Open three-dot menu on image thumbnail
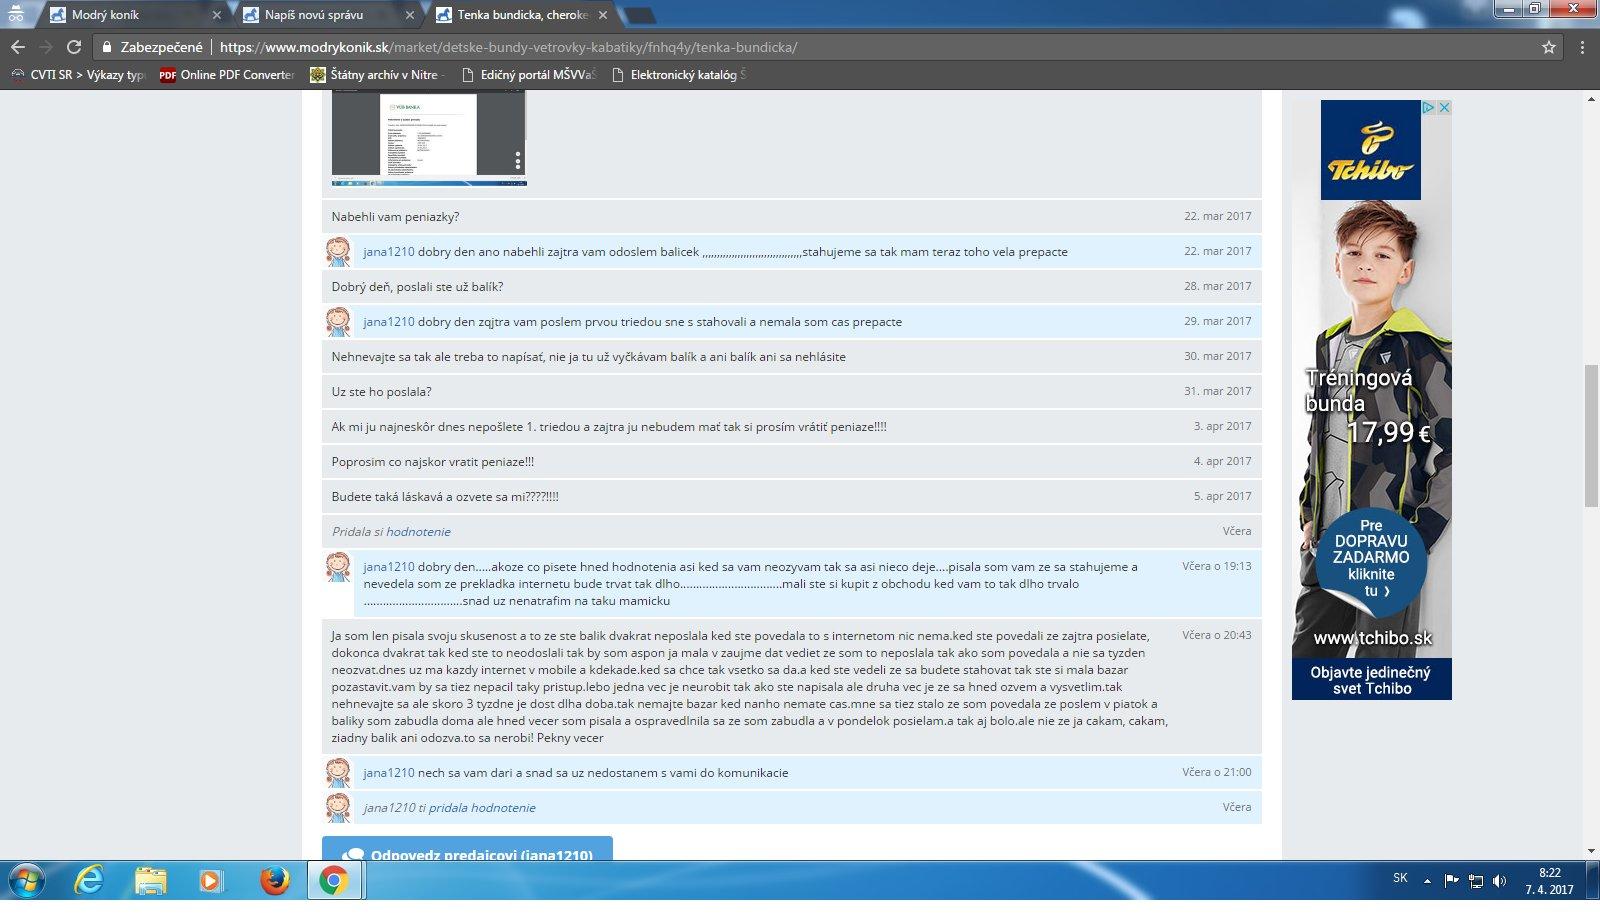This screenshot has width=1600, height=918. click(517, 161)
